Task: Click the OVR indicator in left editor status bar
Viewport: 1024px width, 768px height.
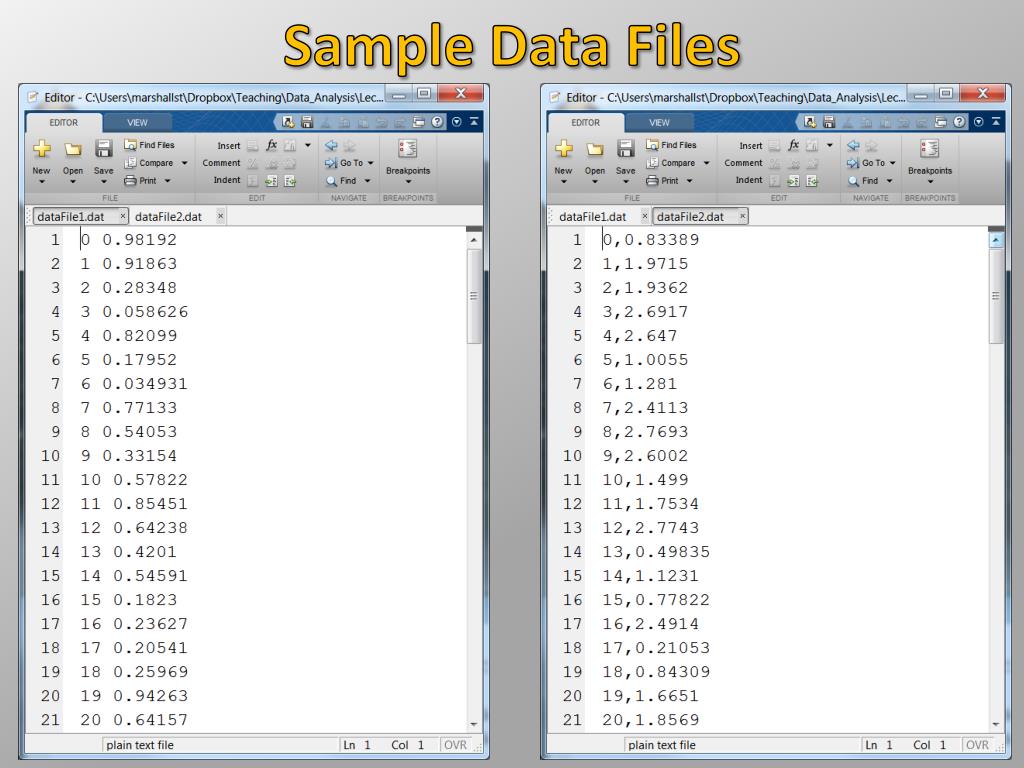Action: tap(455, 744)
